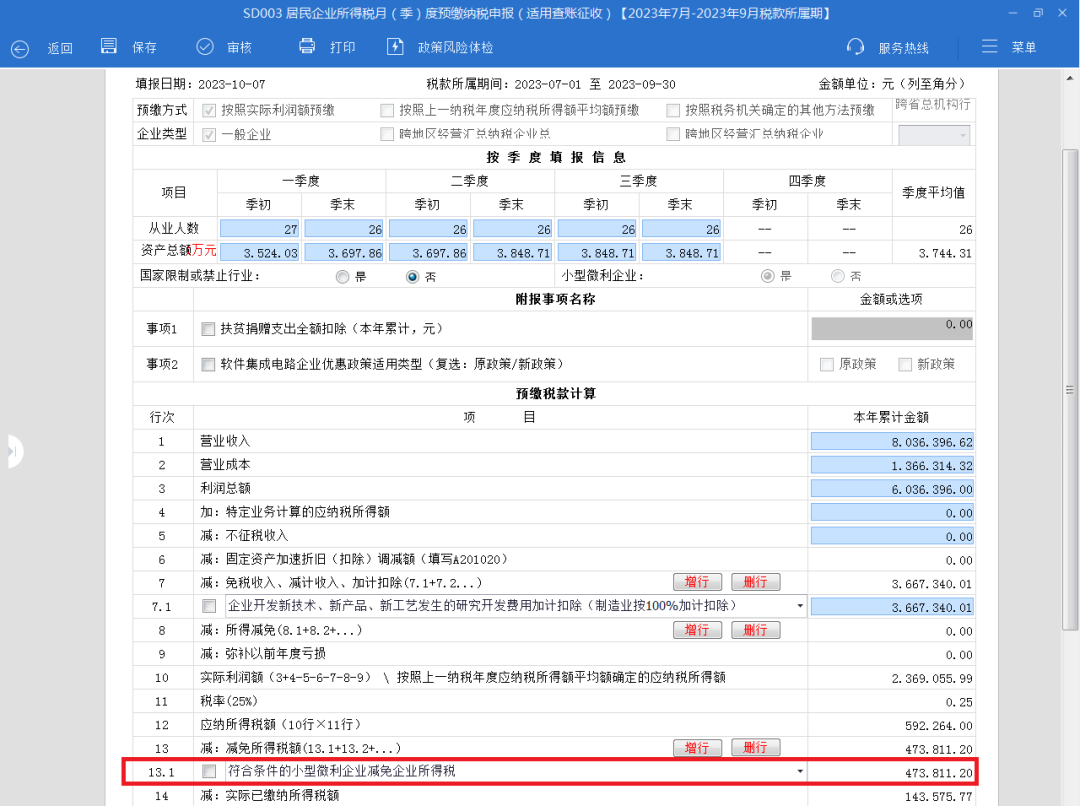Tick the row 13.1 small-profit enterprise checkbox
Viewport: 1080px width, 806px height.
point(209,771)
